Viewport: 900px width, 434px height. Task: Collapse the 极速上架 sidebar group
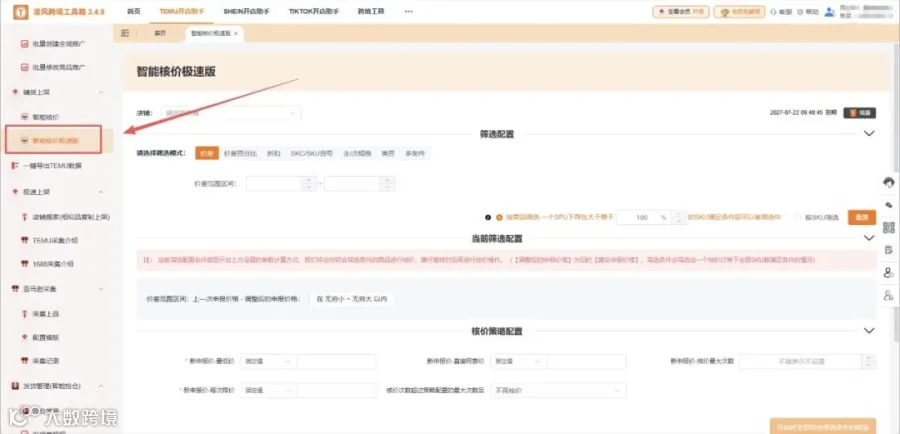101,192
